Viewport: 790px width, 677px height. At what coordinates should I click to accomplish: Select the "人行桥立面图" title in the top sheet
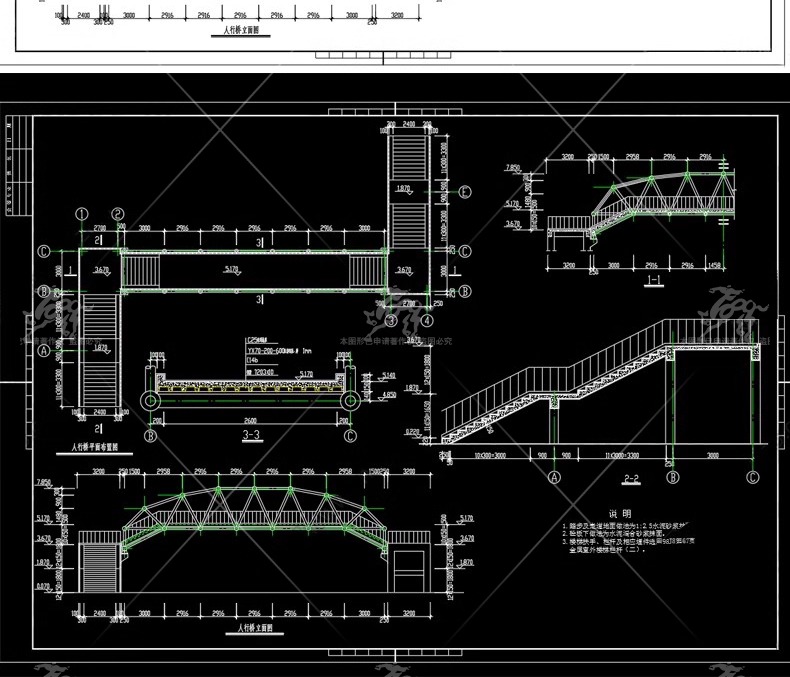[241, 30]
